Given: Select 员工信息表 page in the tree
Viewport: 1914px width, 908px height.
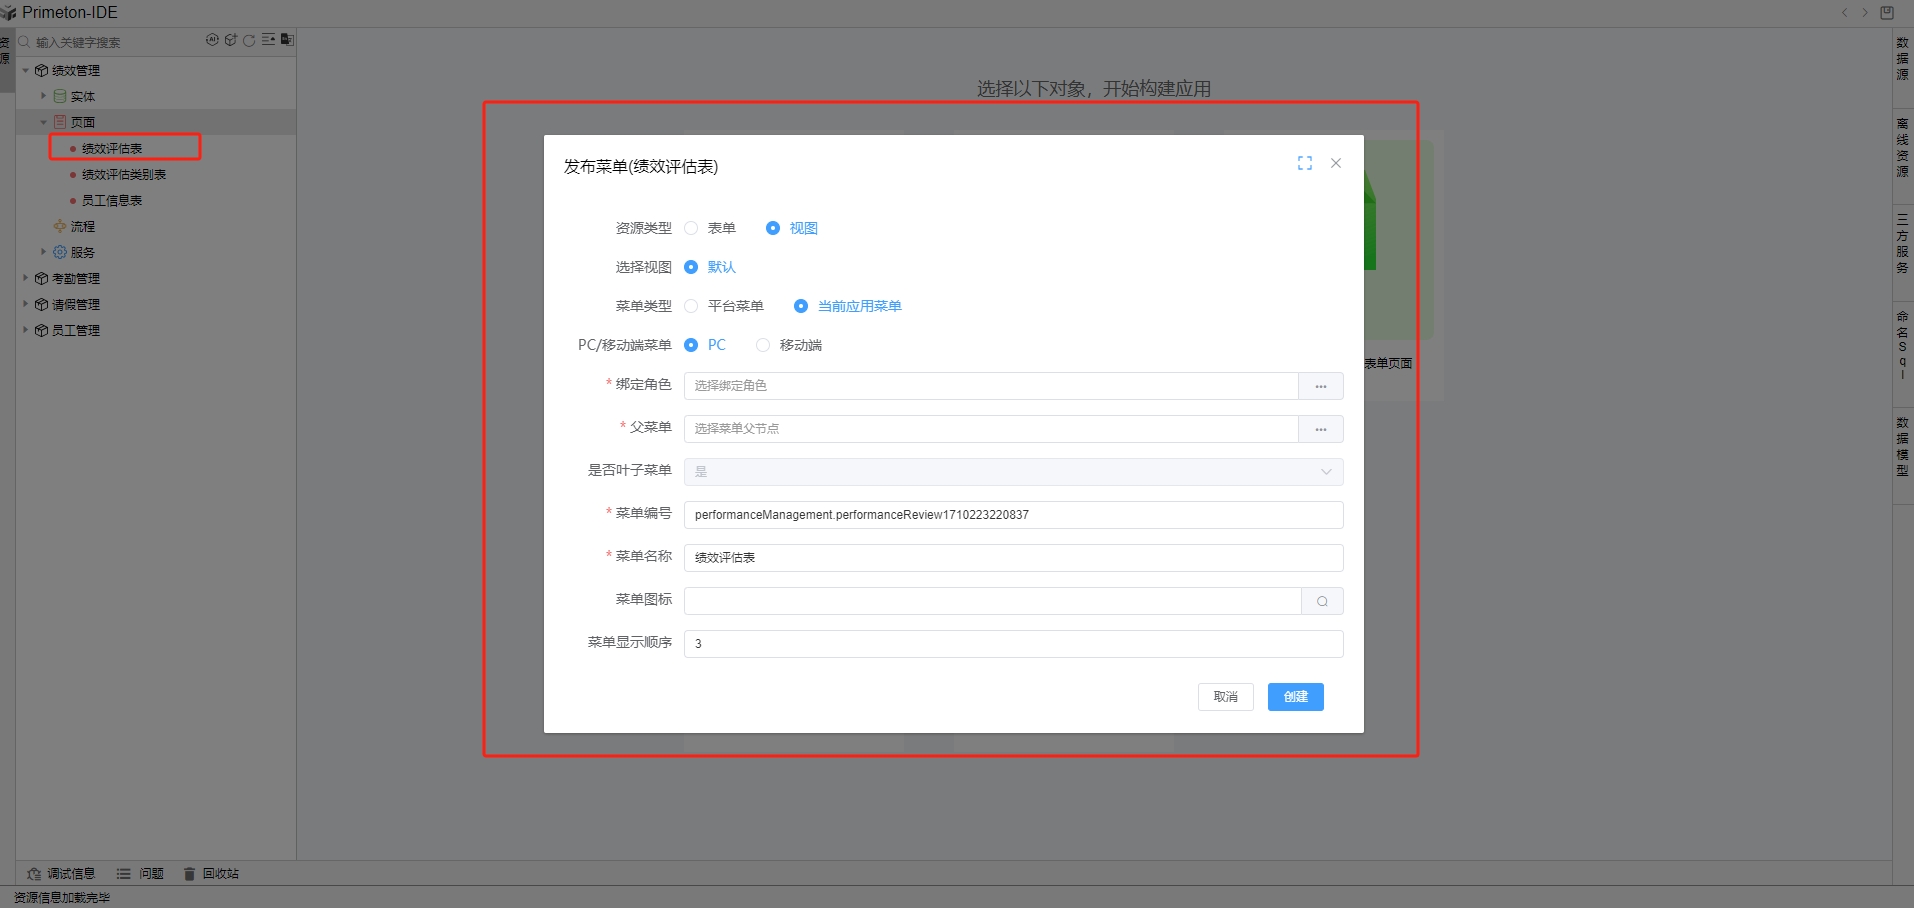Looking at the screenshot, I should click(112, 200).
